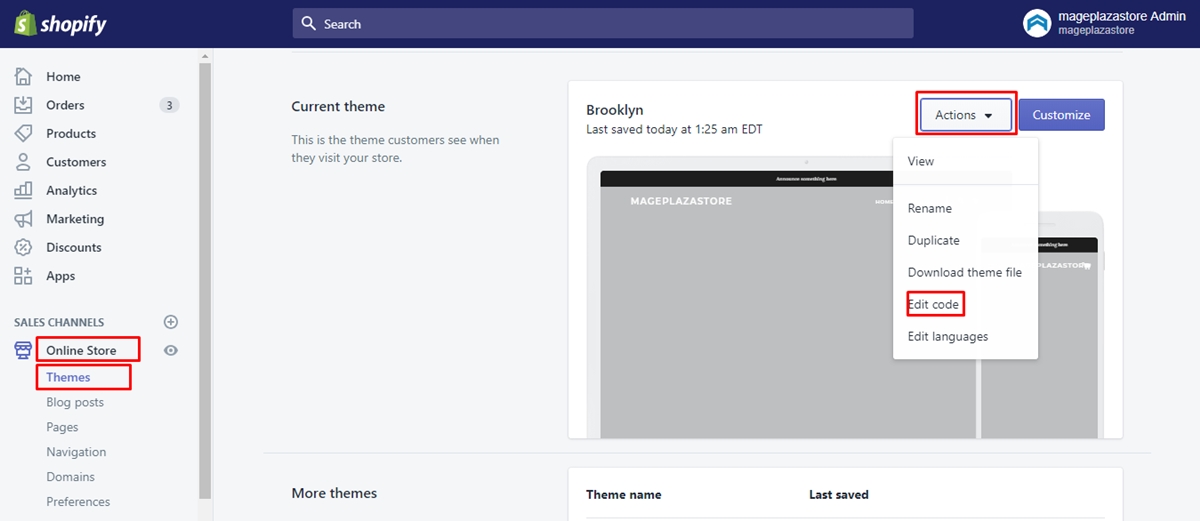Viewport: 1200px width, 521px height.
Task: Click SALES CHANNELS section label
Action: [59, 323]
